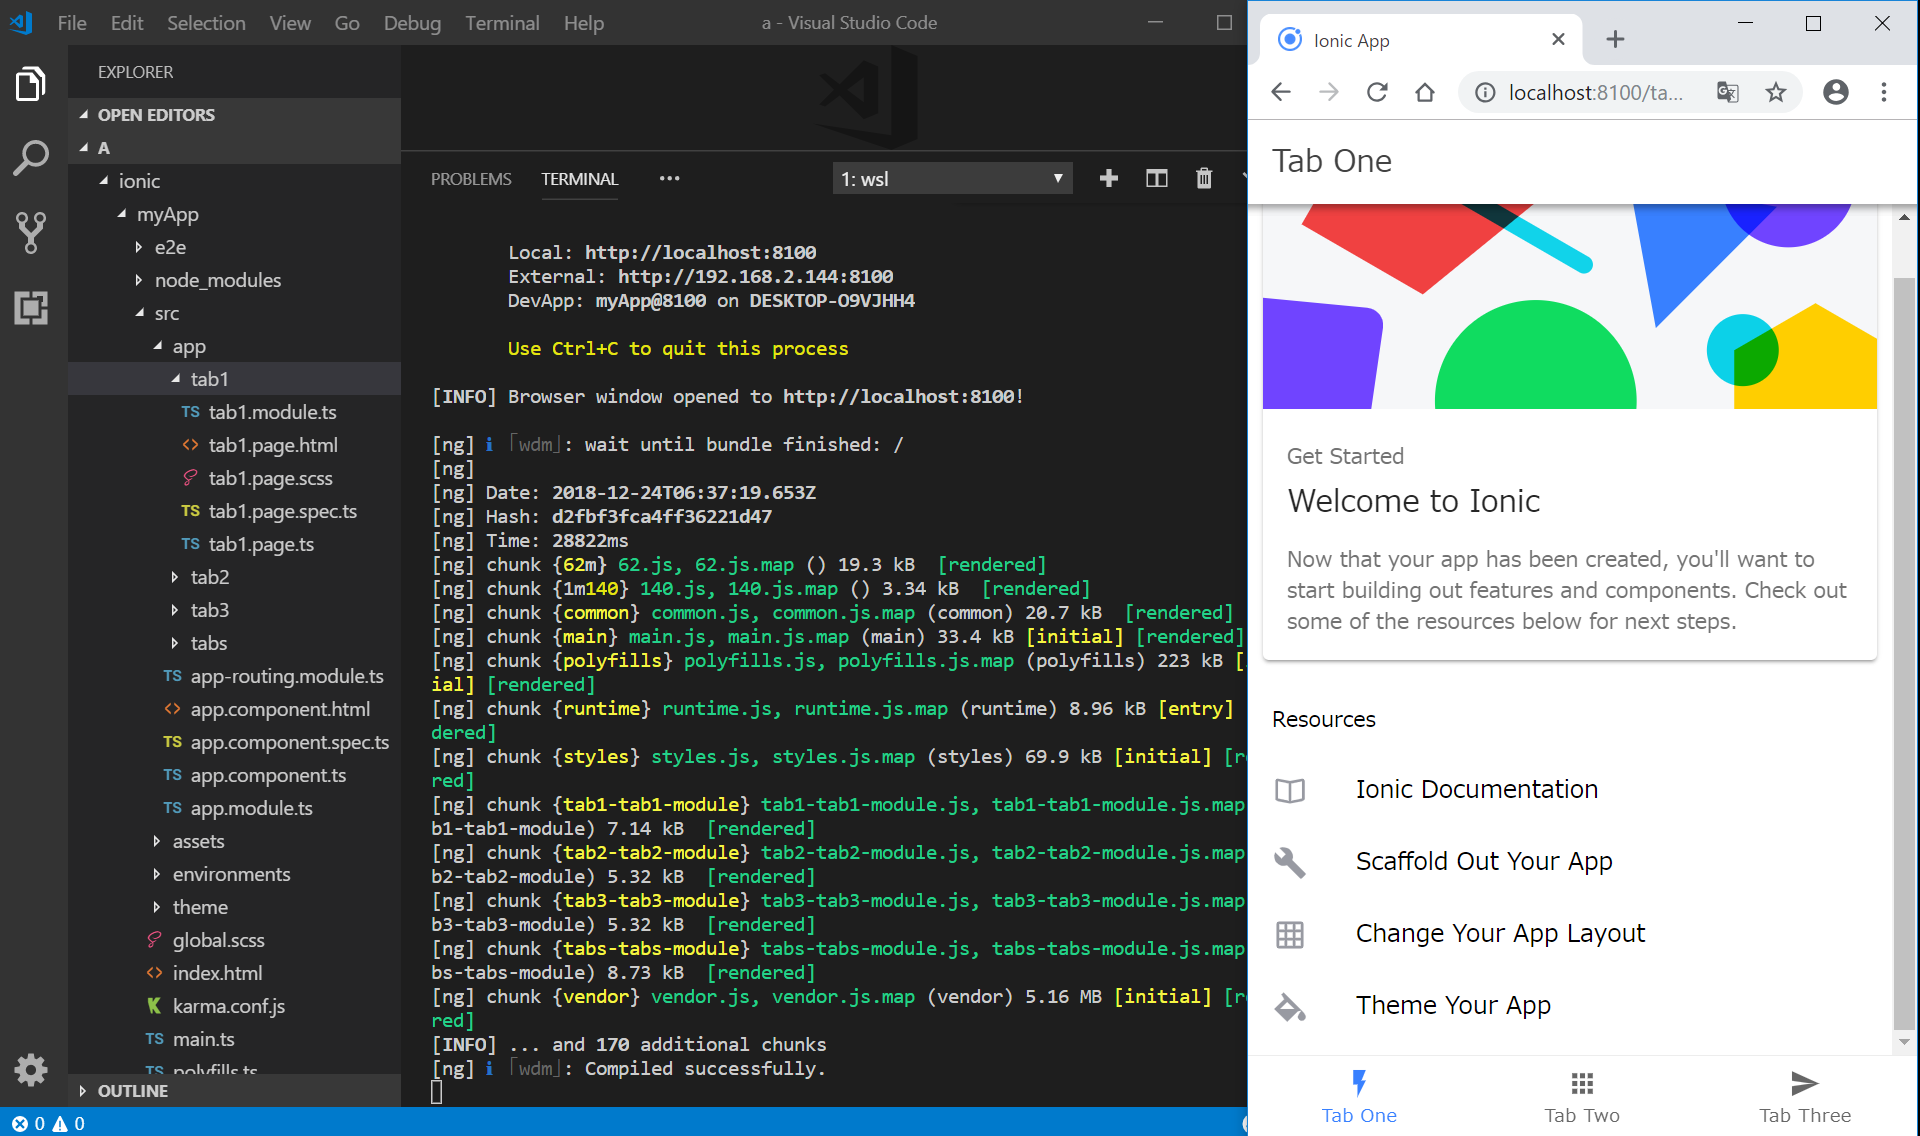1920x1136 pixels.
Task: Click Theme Your App resource
Action: 1452,1006
